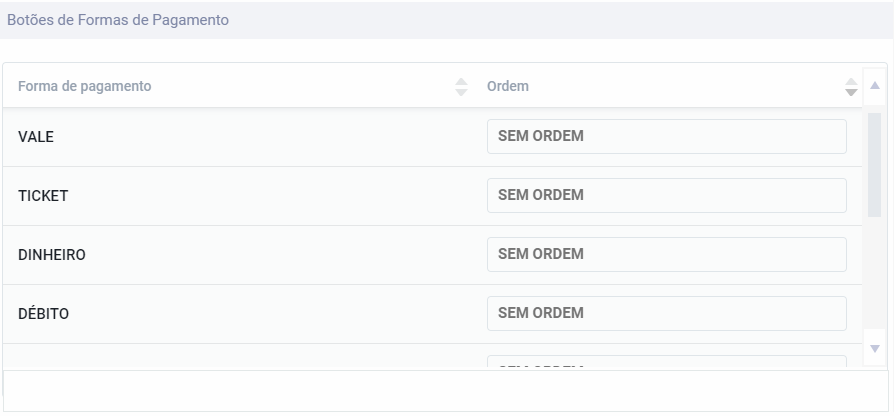Viewport: 894px width, 416px height.
Task: Focus the Ordem field for DÉBITO
Action: (666, 314)
